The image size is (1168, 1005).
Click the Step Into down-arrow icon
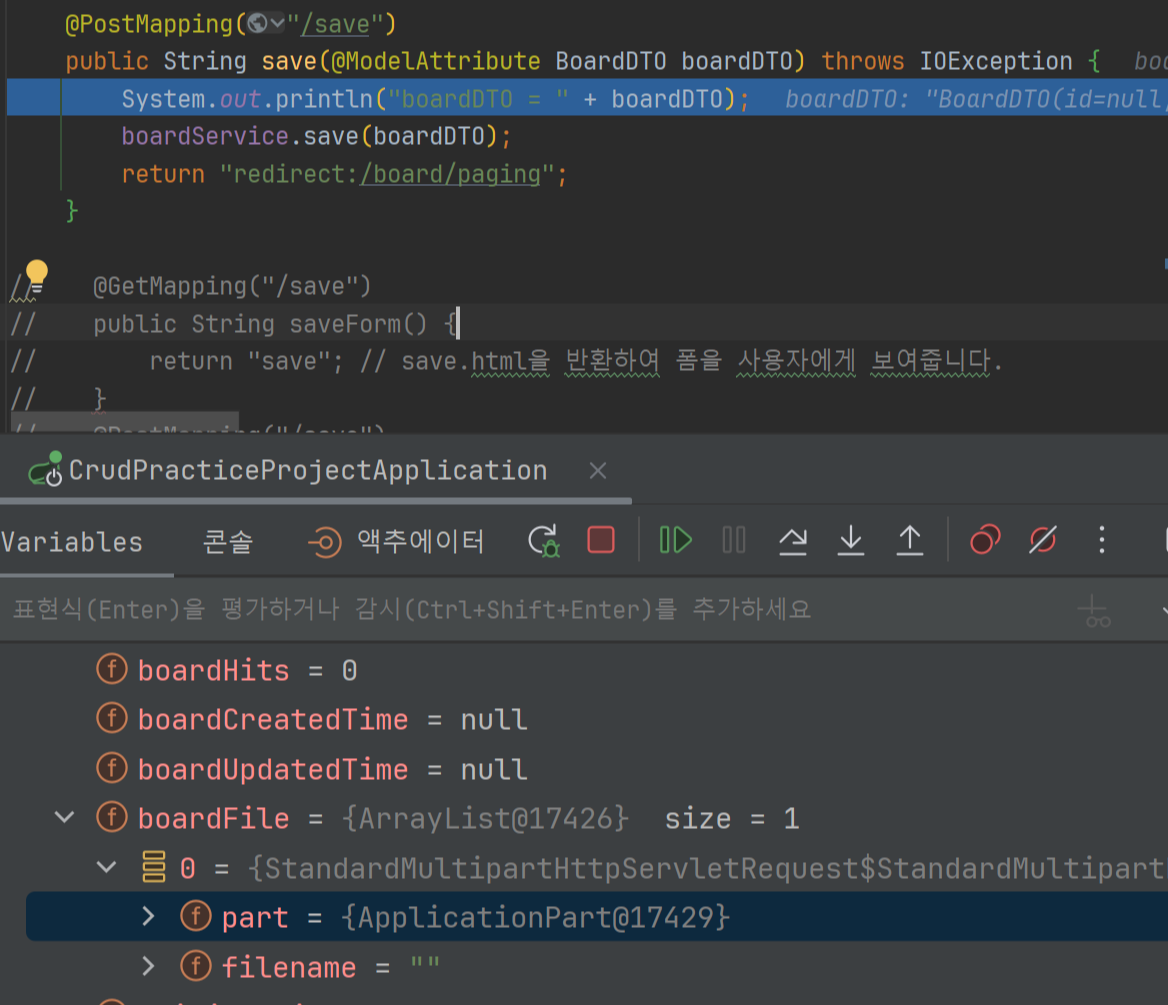(x=851, y=540)
